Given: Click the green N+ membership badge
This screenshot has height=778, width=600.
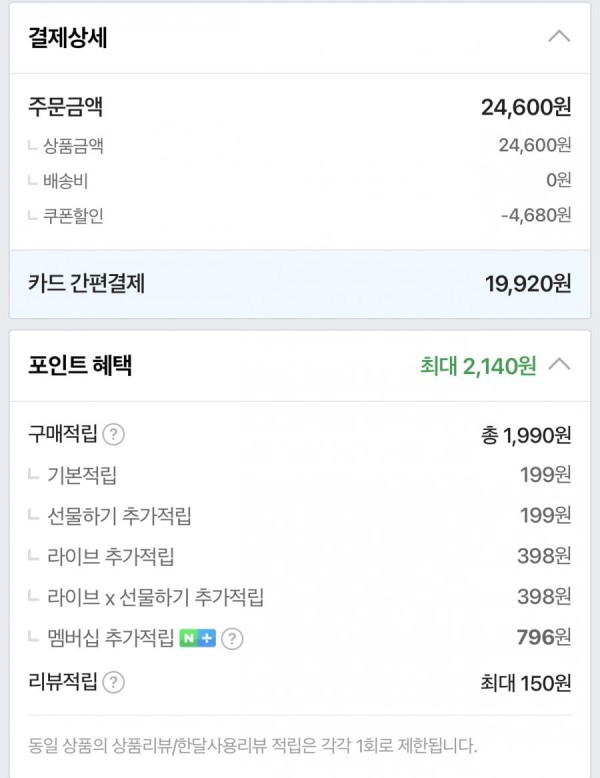Looking at the screenshot, I should pyautogui.click(x=198, y=638).
